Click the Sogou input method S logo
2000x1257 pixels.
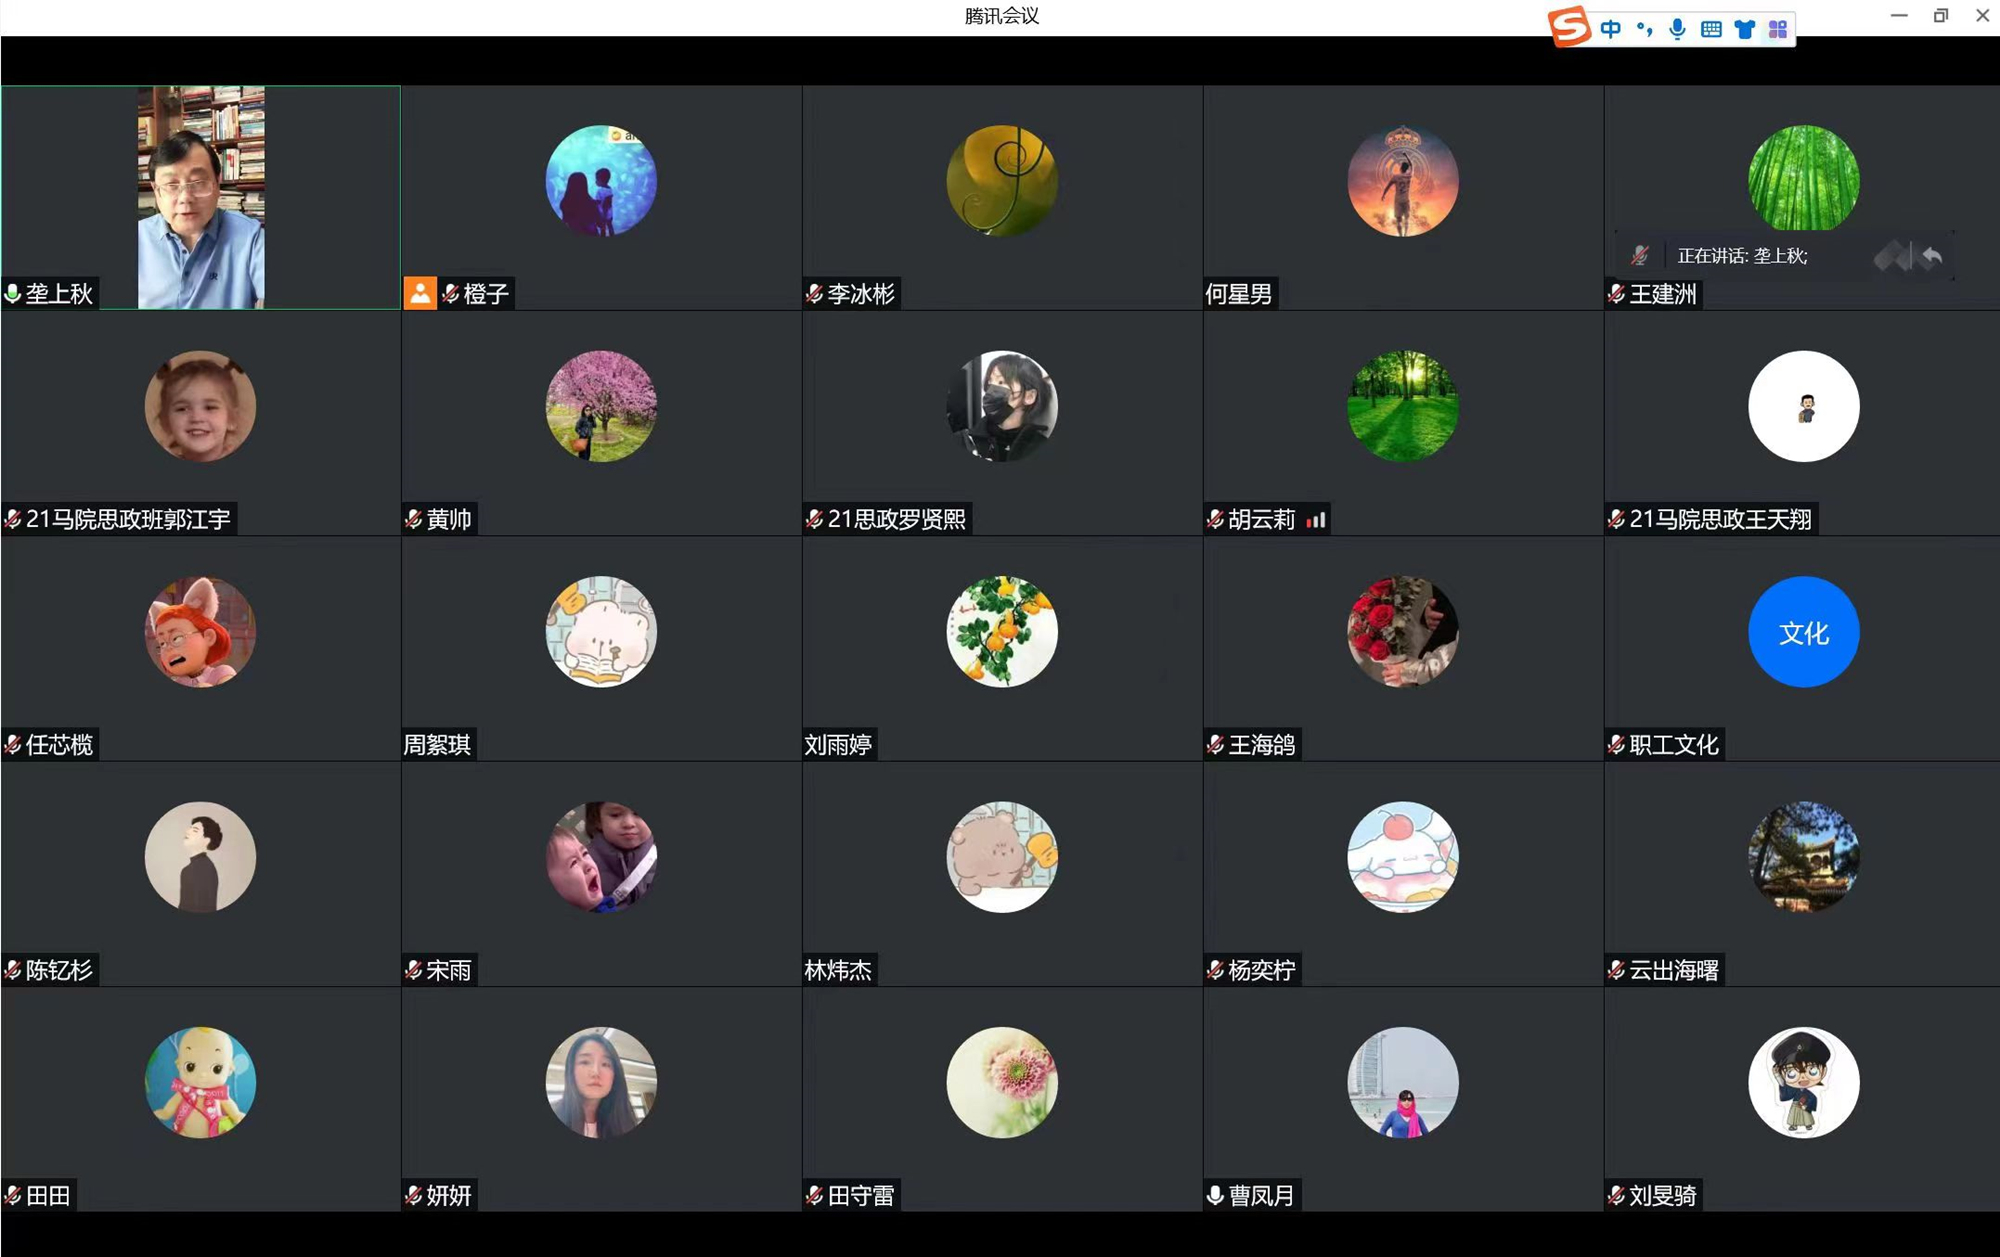[x=1569, y=26]
